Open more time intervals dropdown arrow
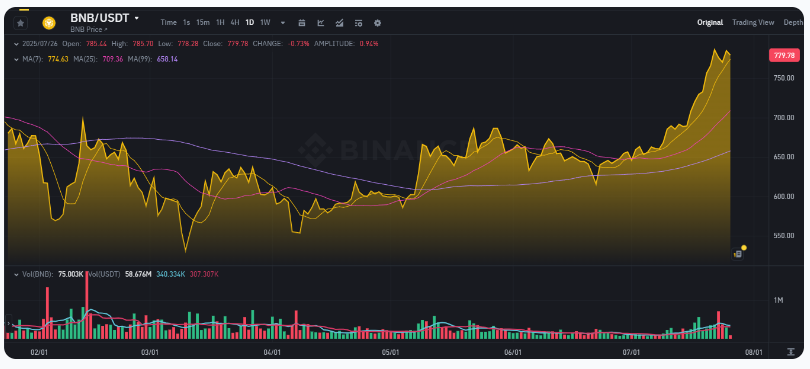Image resolution: width=810 pixels, height=369 pixels. pyautogui.click(x=283, y=23)
